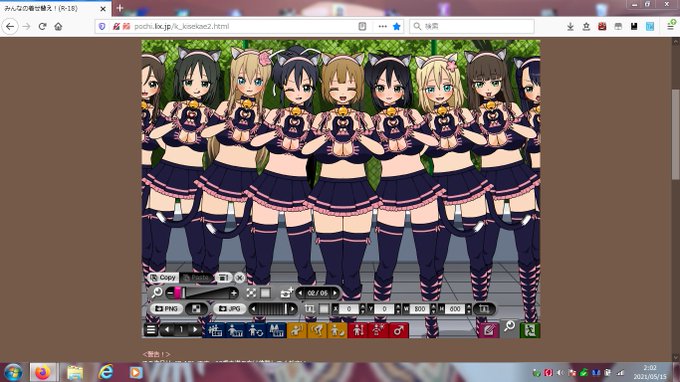Click the plus end of the zoom slider
This screenshot has width=680, height=382.
tap(234, 294)
